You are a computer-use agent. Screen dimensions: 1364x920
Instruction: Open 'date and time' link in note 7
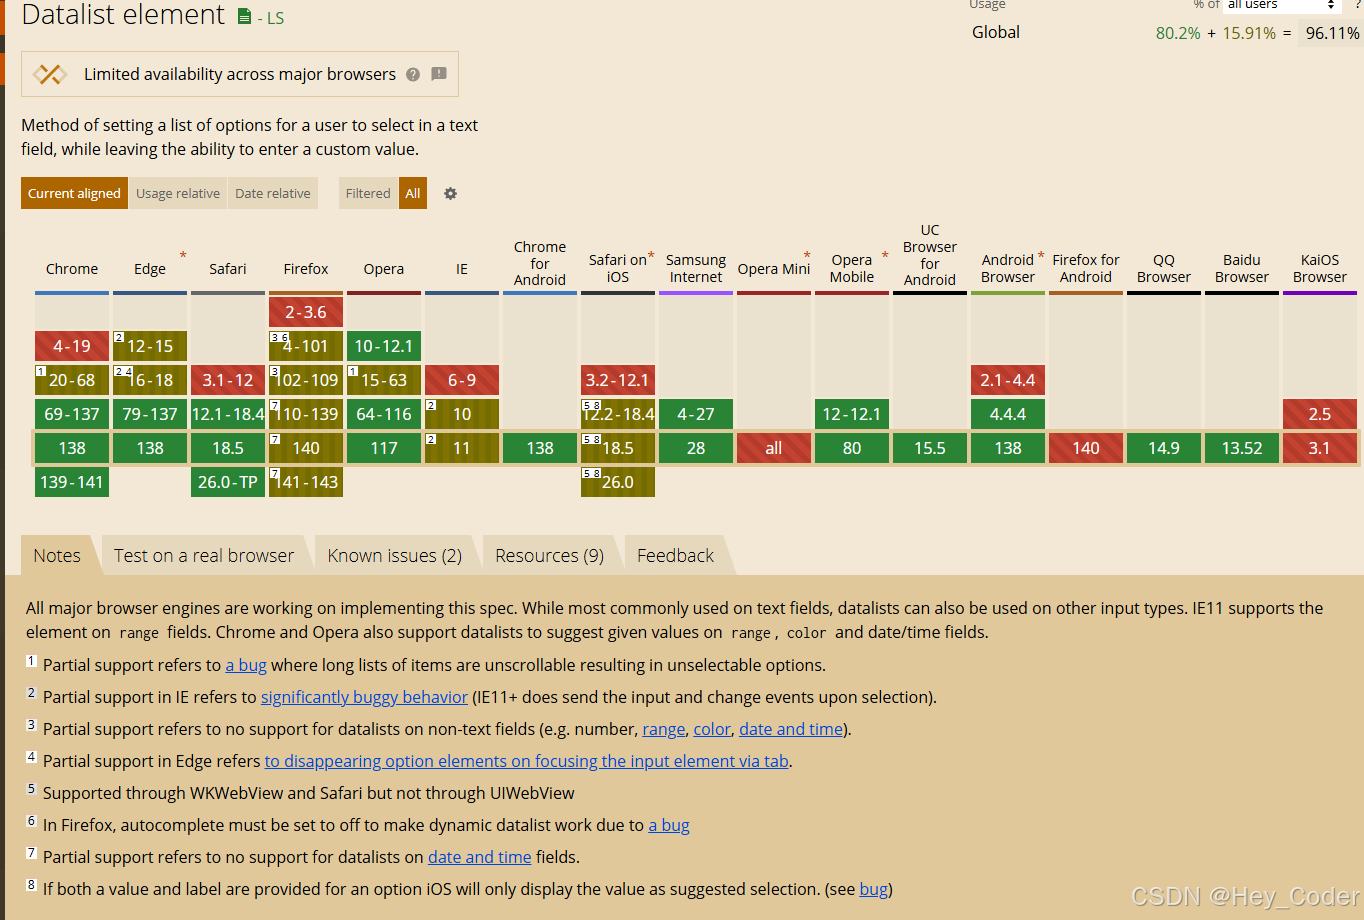click(480, 857)
